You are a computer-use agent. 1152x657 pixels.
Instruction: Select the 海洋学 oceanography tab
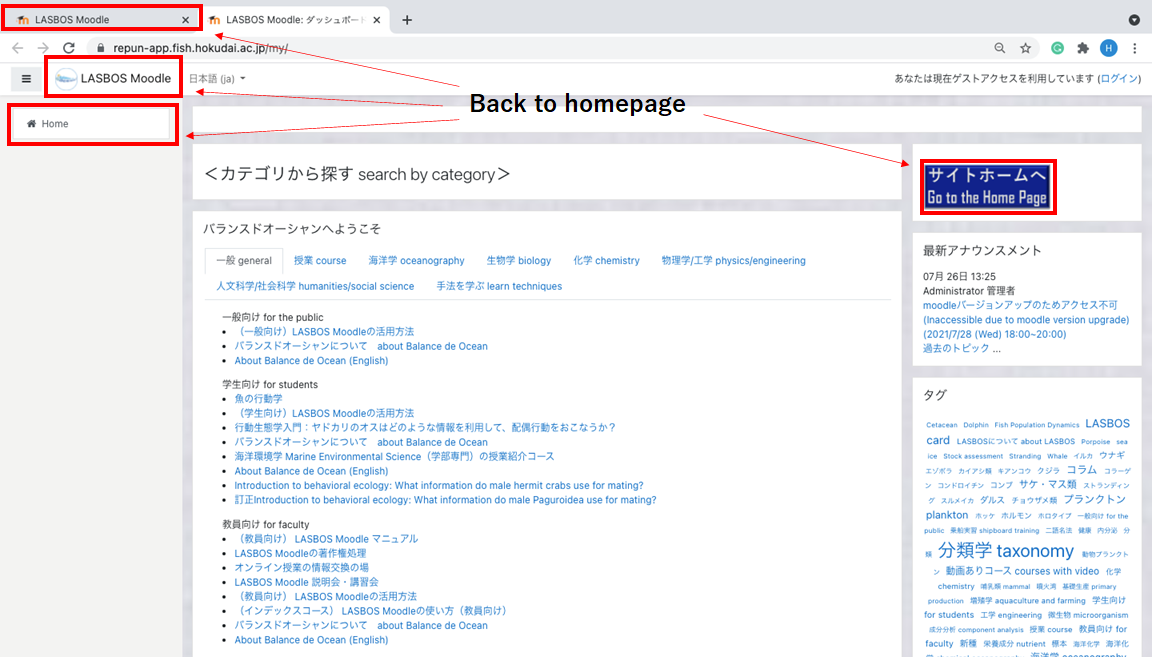pyautogui.click(x=416, y=261)
